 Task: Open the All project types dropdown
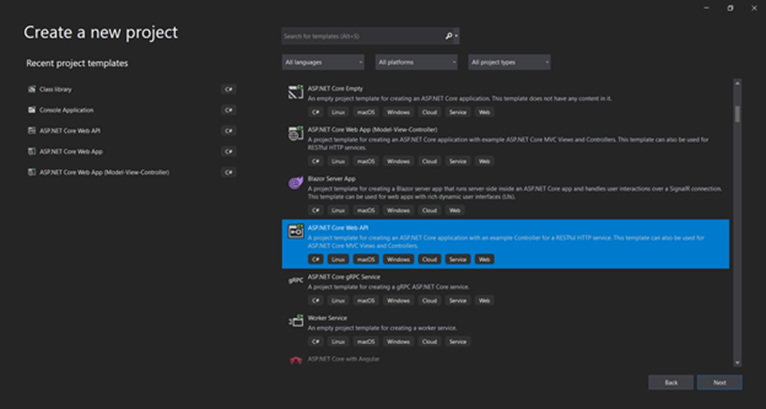pos(509,62)
